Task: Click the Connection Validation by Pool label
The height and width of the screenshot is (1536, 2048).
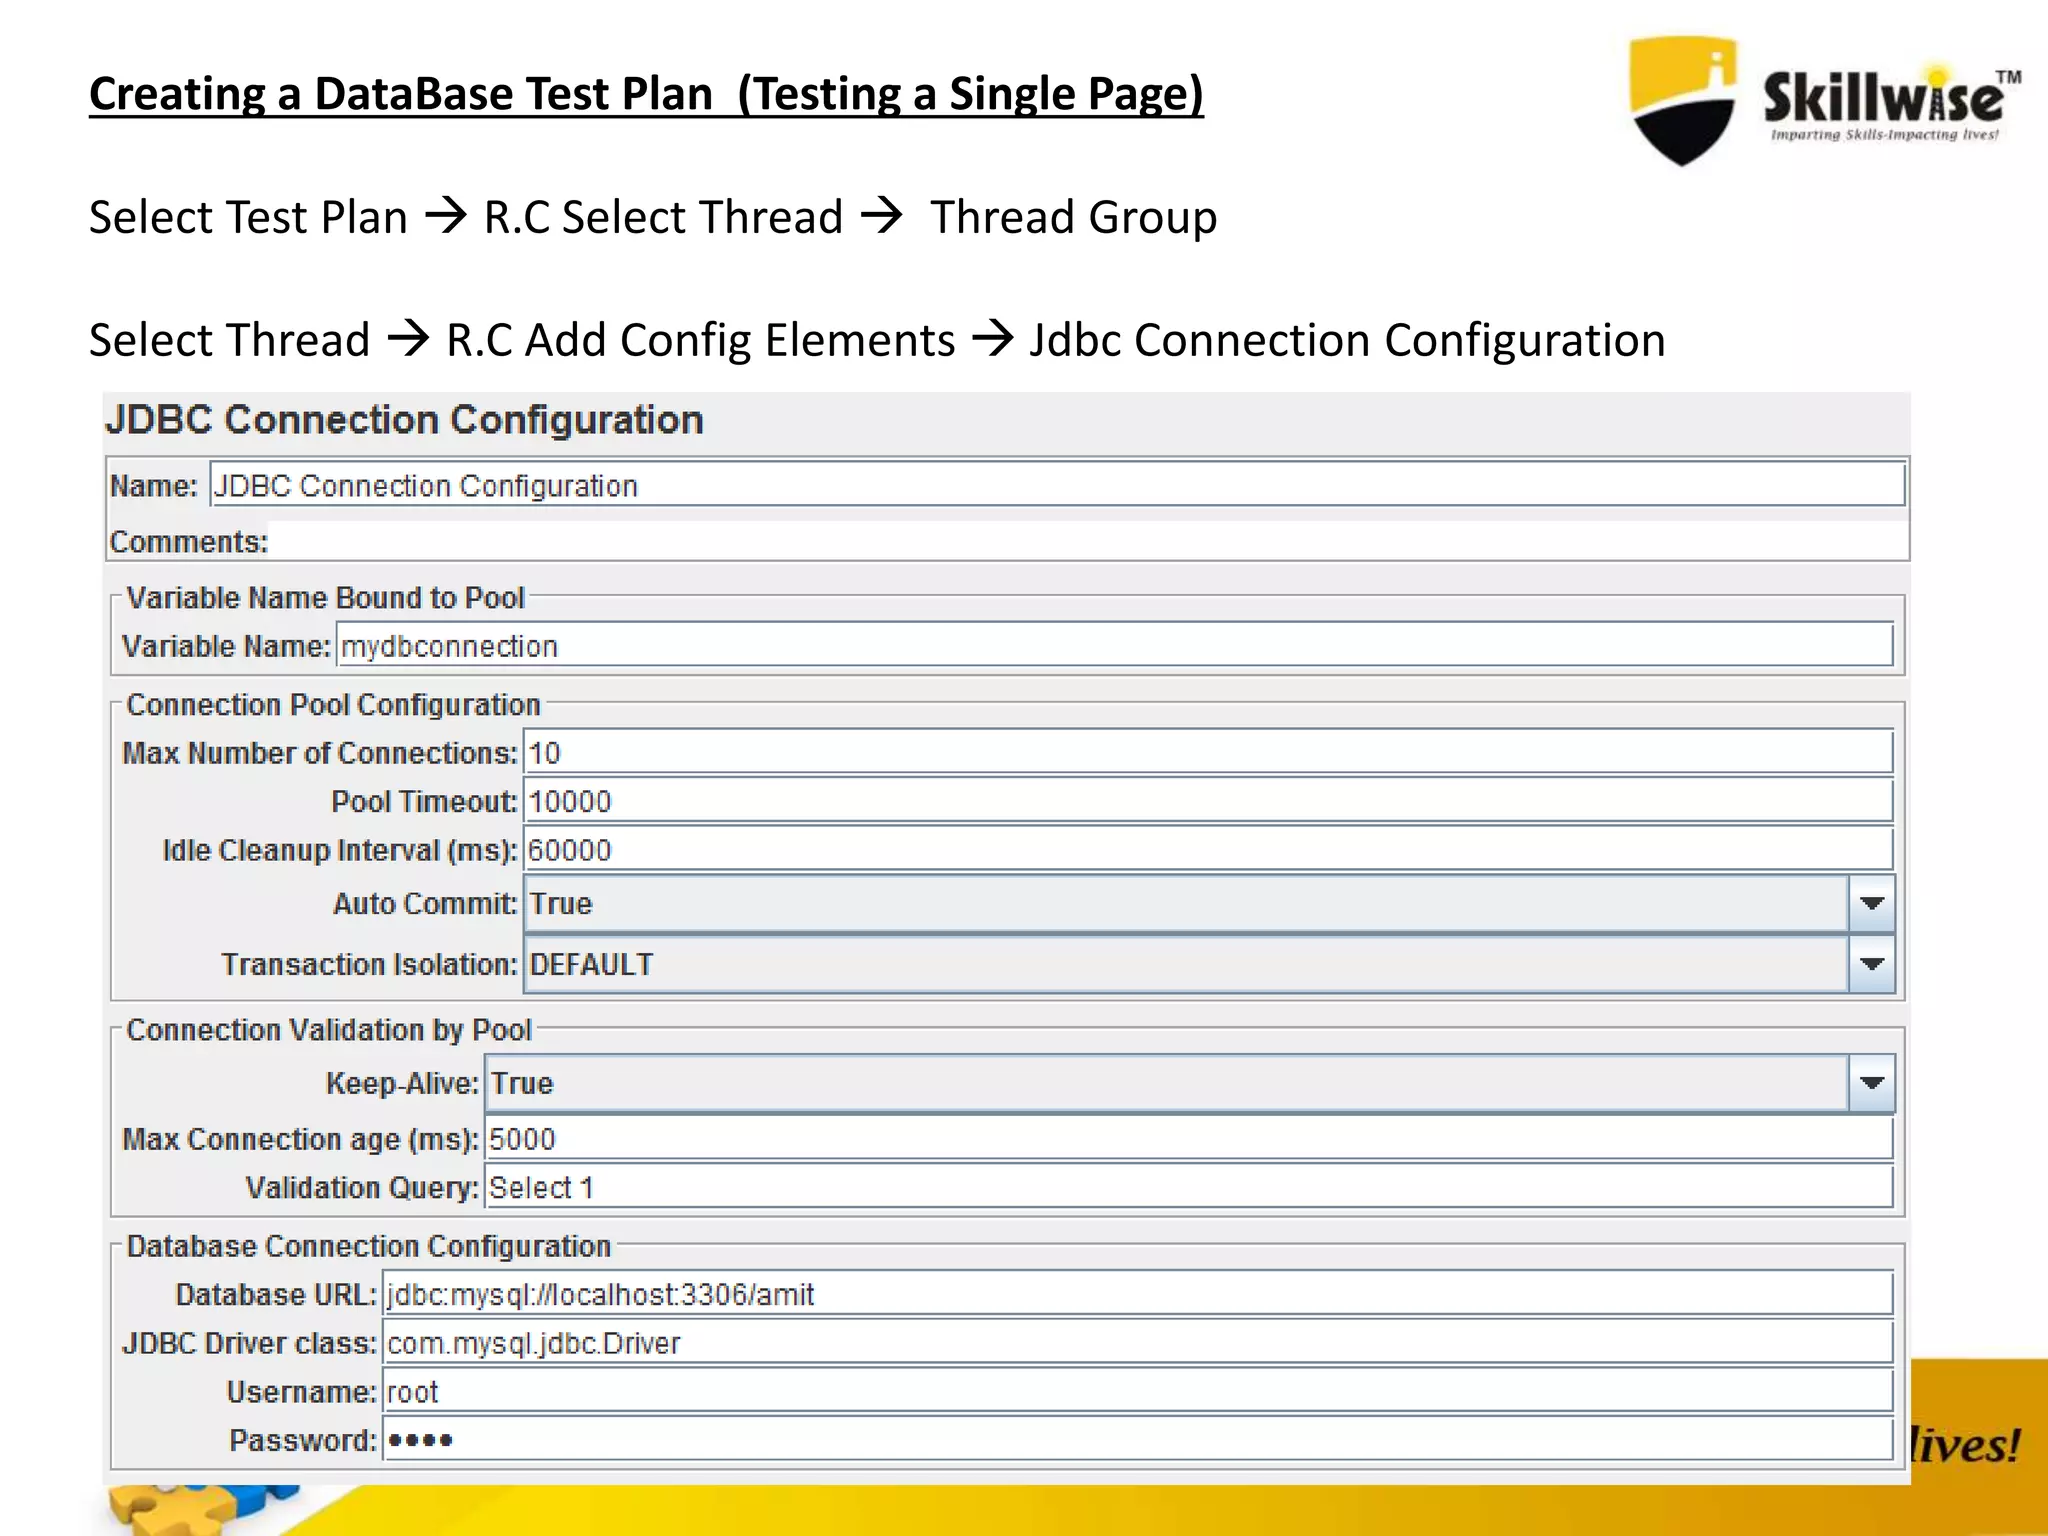Action: click(329, 1029)
